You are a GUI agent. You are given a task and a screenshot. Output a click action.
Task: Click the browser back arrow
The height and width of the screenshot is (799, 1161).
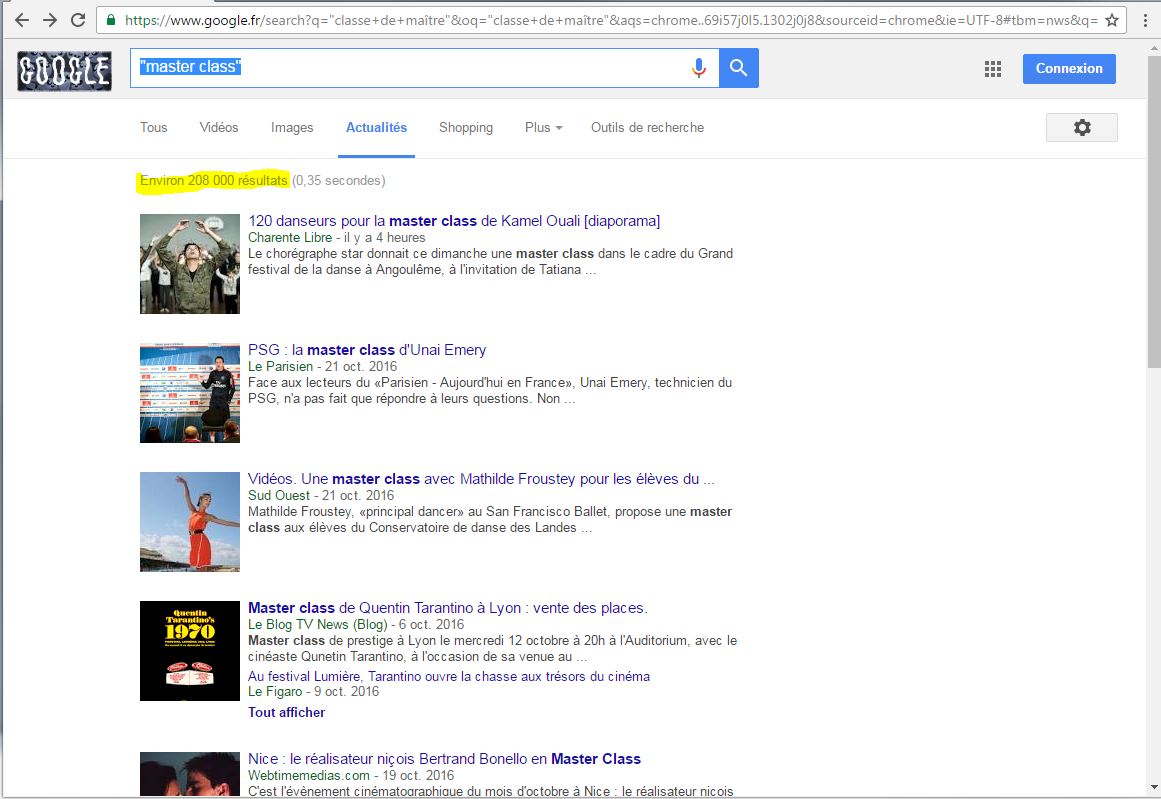point(22,20)
